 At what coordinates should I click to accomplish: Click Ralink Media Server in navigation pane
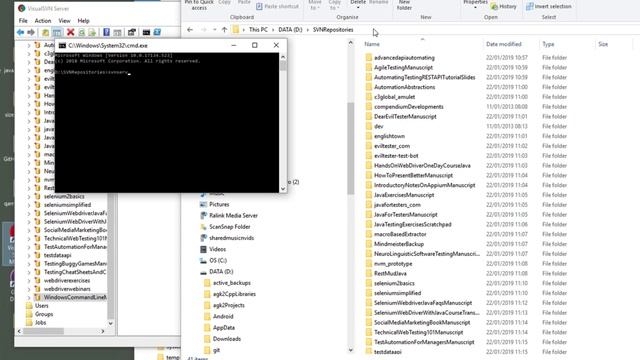coord(233,216)
